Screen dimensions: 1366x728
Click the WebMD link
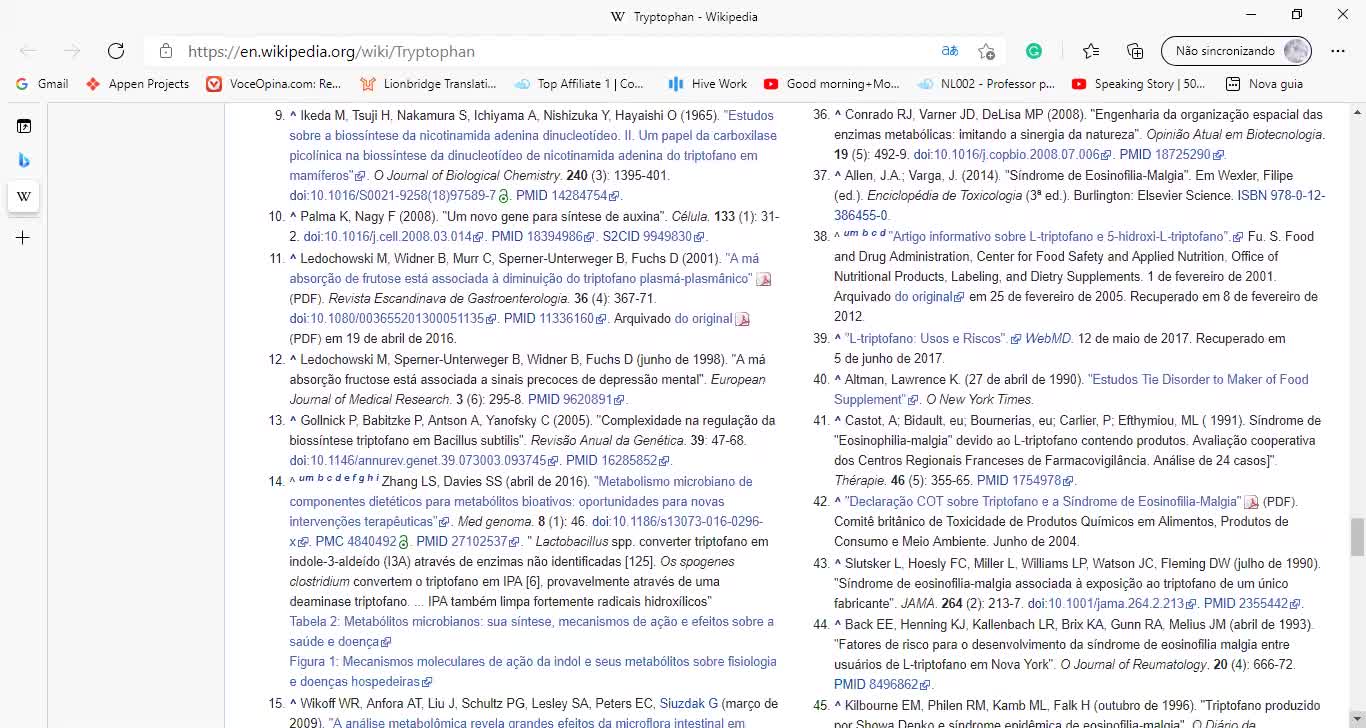[1048, 339]
